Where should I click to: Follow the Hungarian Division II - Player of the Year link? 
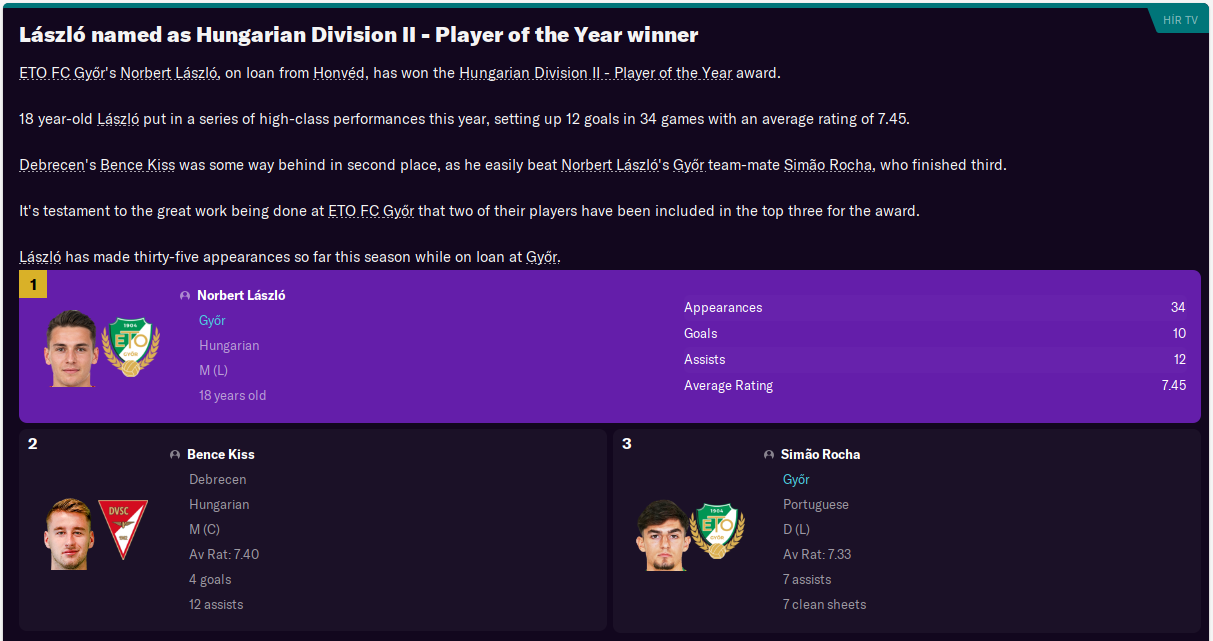coord(596,73)
